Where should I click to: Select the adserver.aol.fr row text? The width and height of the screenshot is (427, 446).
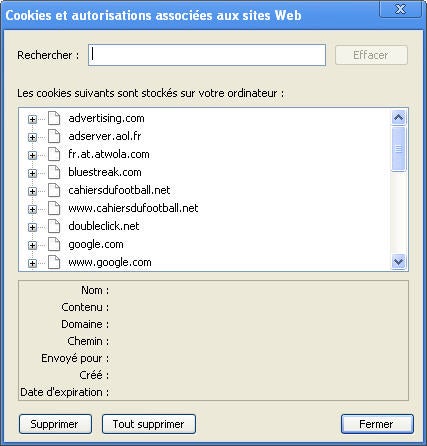[x=105, y=136]
